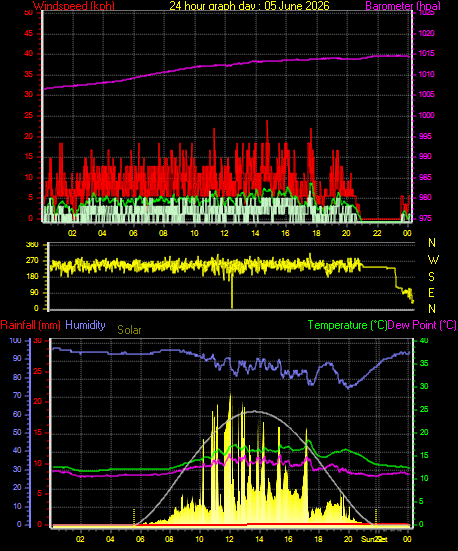
Task: Click the 'W' wind direction label
Action: coord(433,260)
